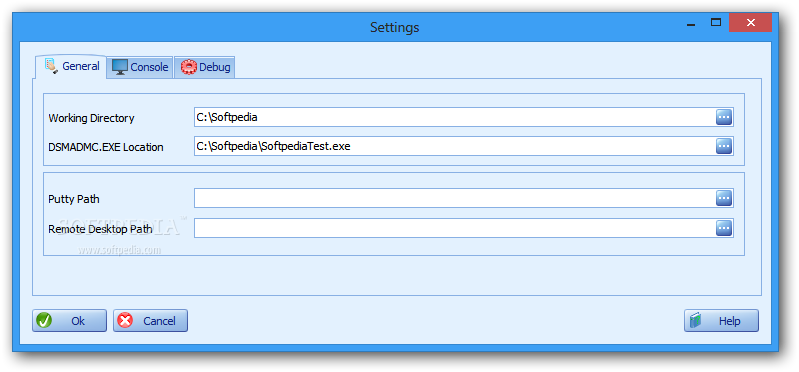Open browse dialog for DSMADMC.EXE Location
Image resolution: width=799 pixels, height=372 pixels.
pyautogui.click(x=724, y=146)
